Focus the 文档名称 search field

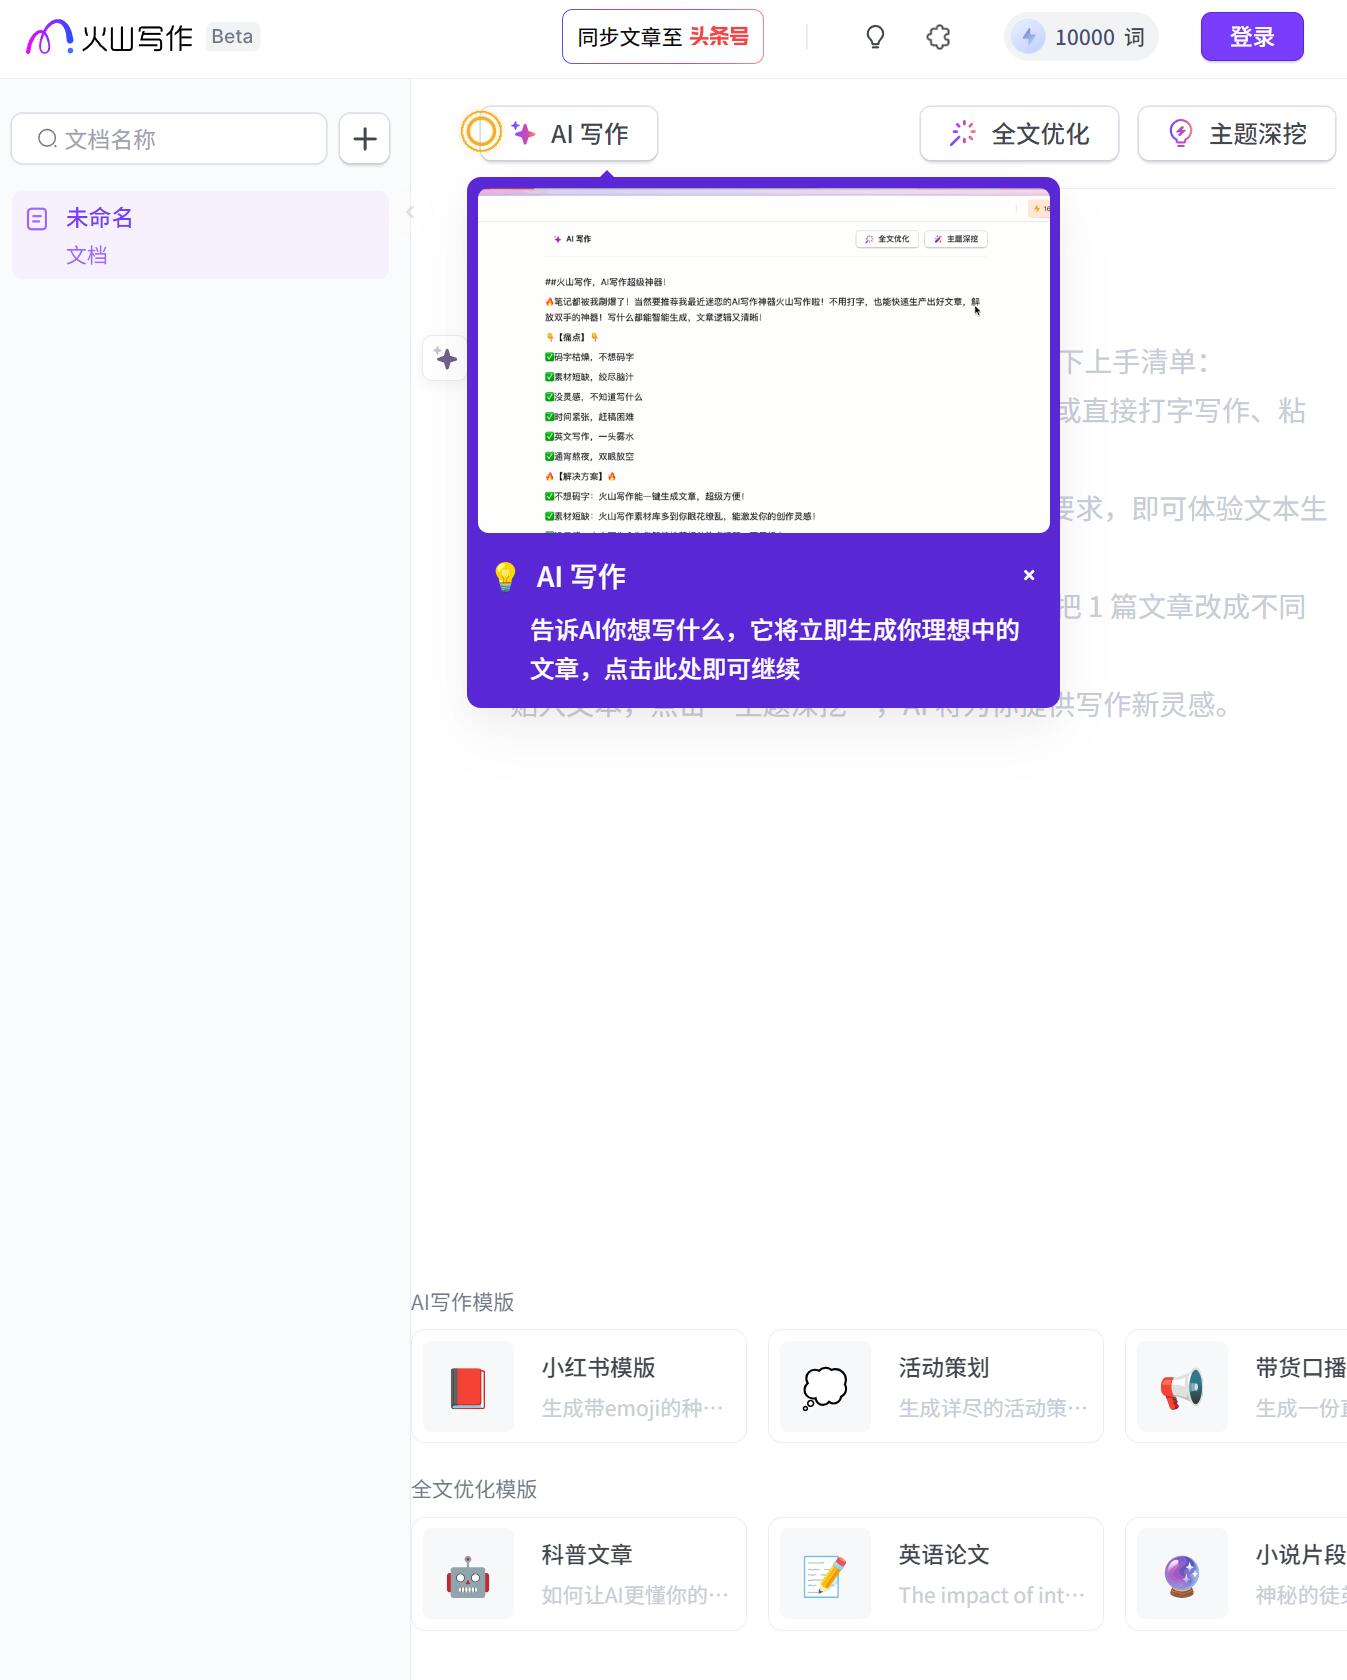pos(169,138)
